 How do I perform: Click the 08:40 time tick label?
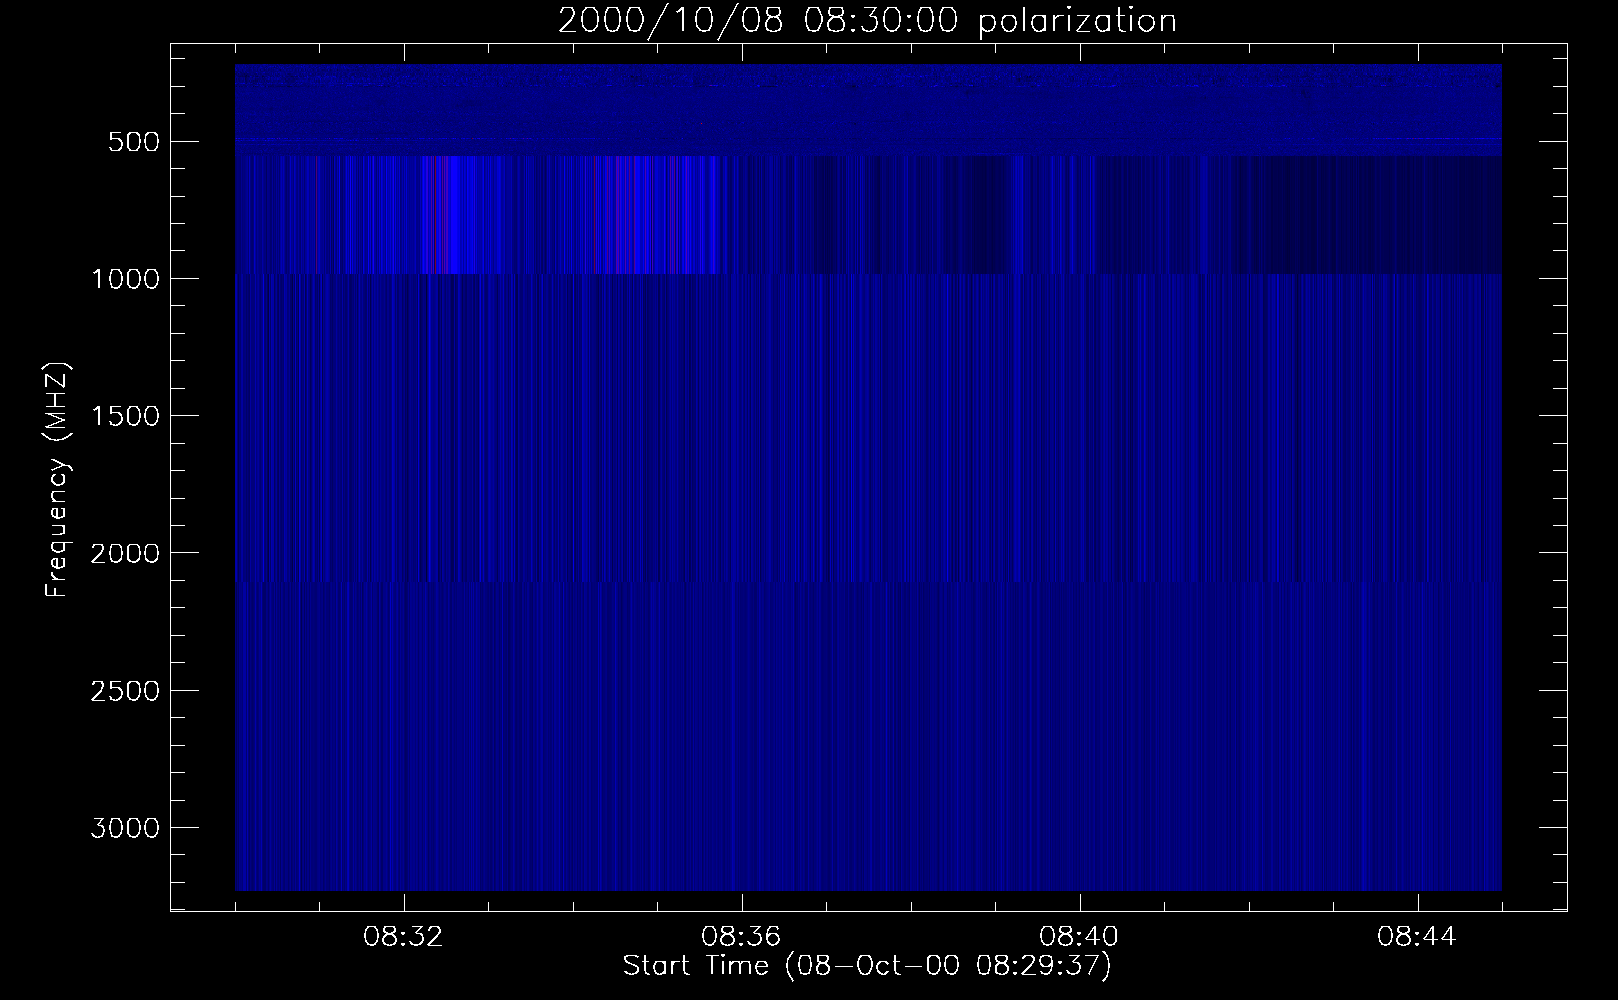(x=1080, y=937)
